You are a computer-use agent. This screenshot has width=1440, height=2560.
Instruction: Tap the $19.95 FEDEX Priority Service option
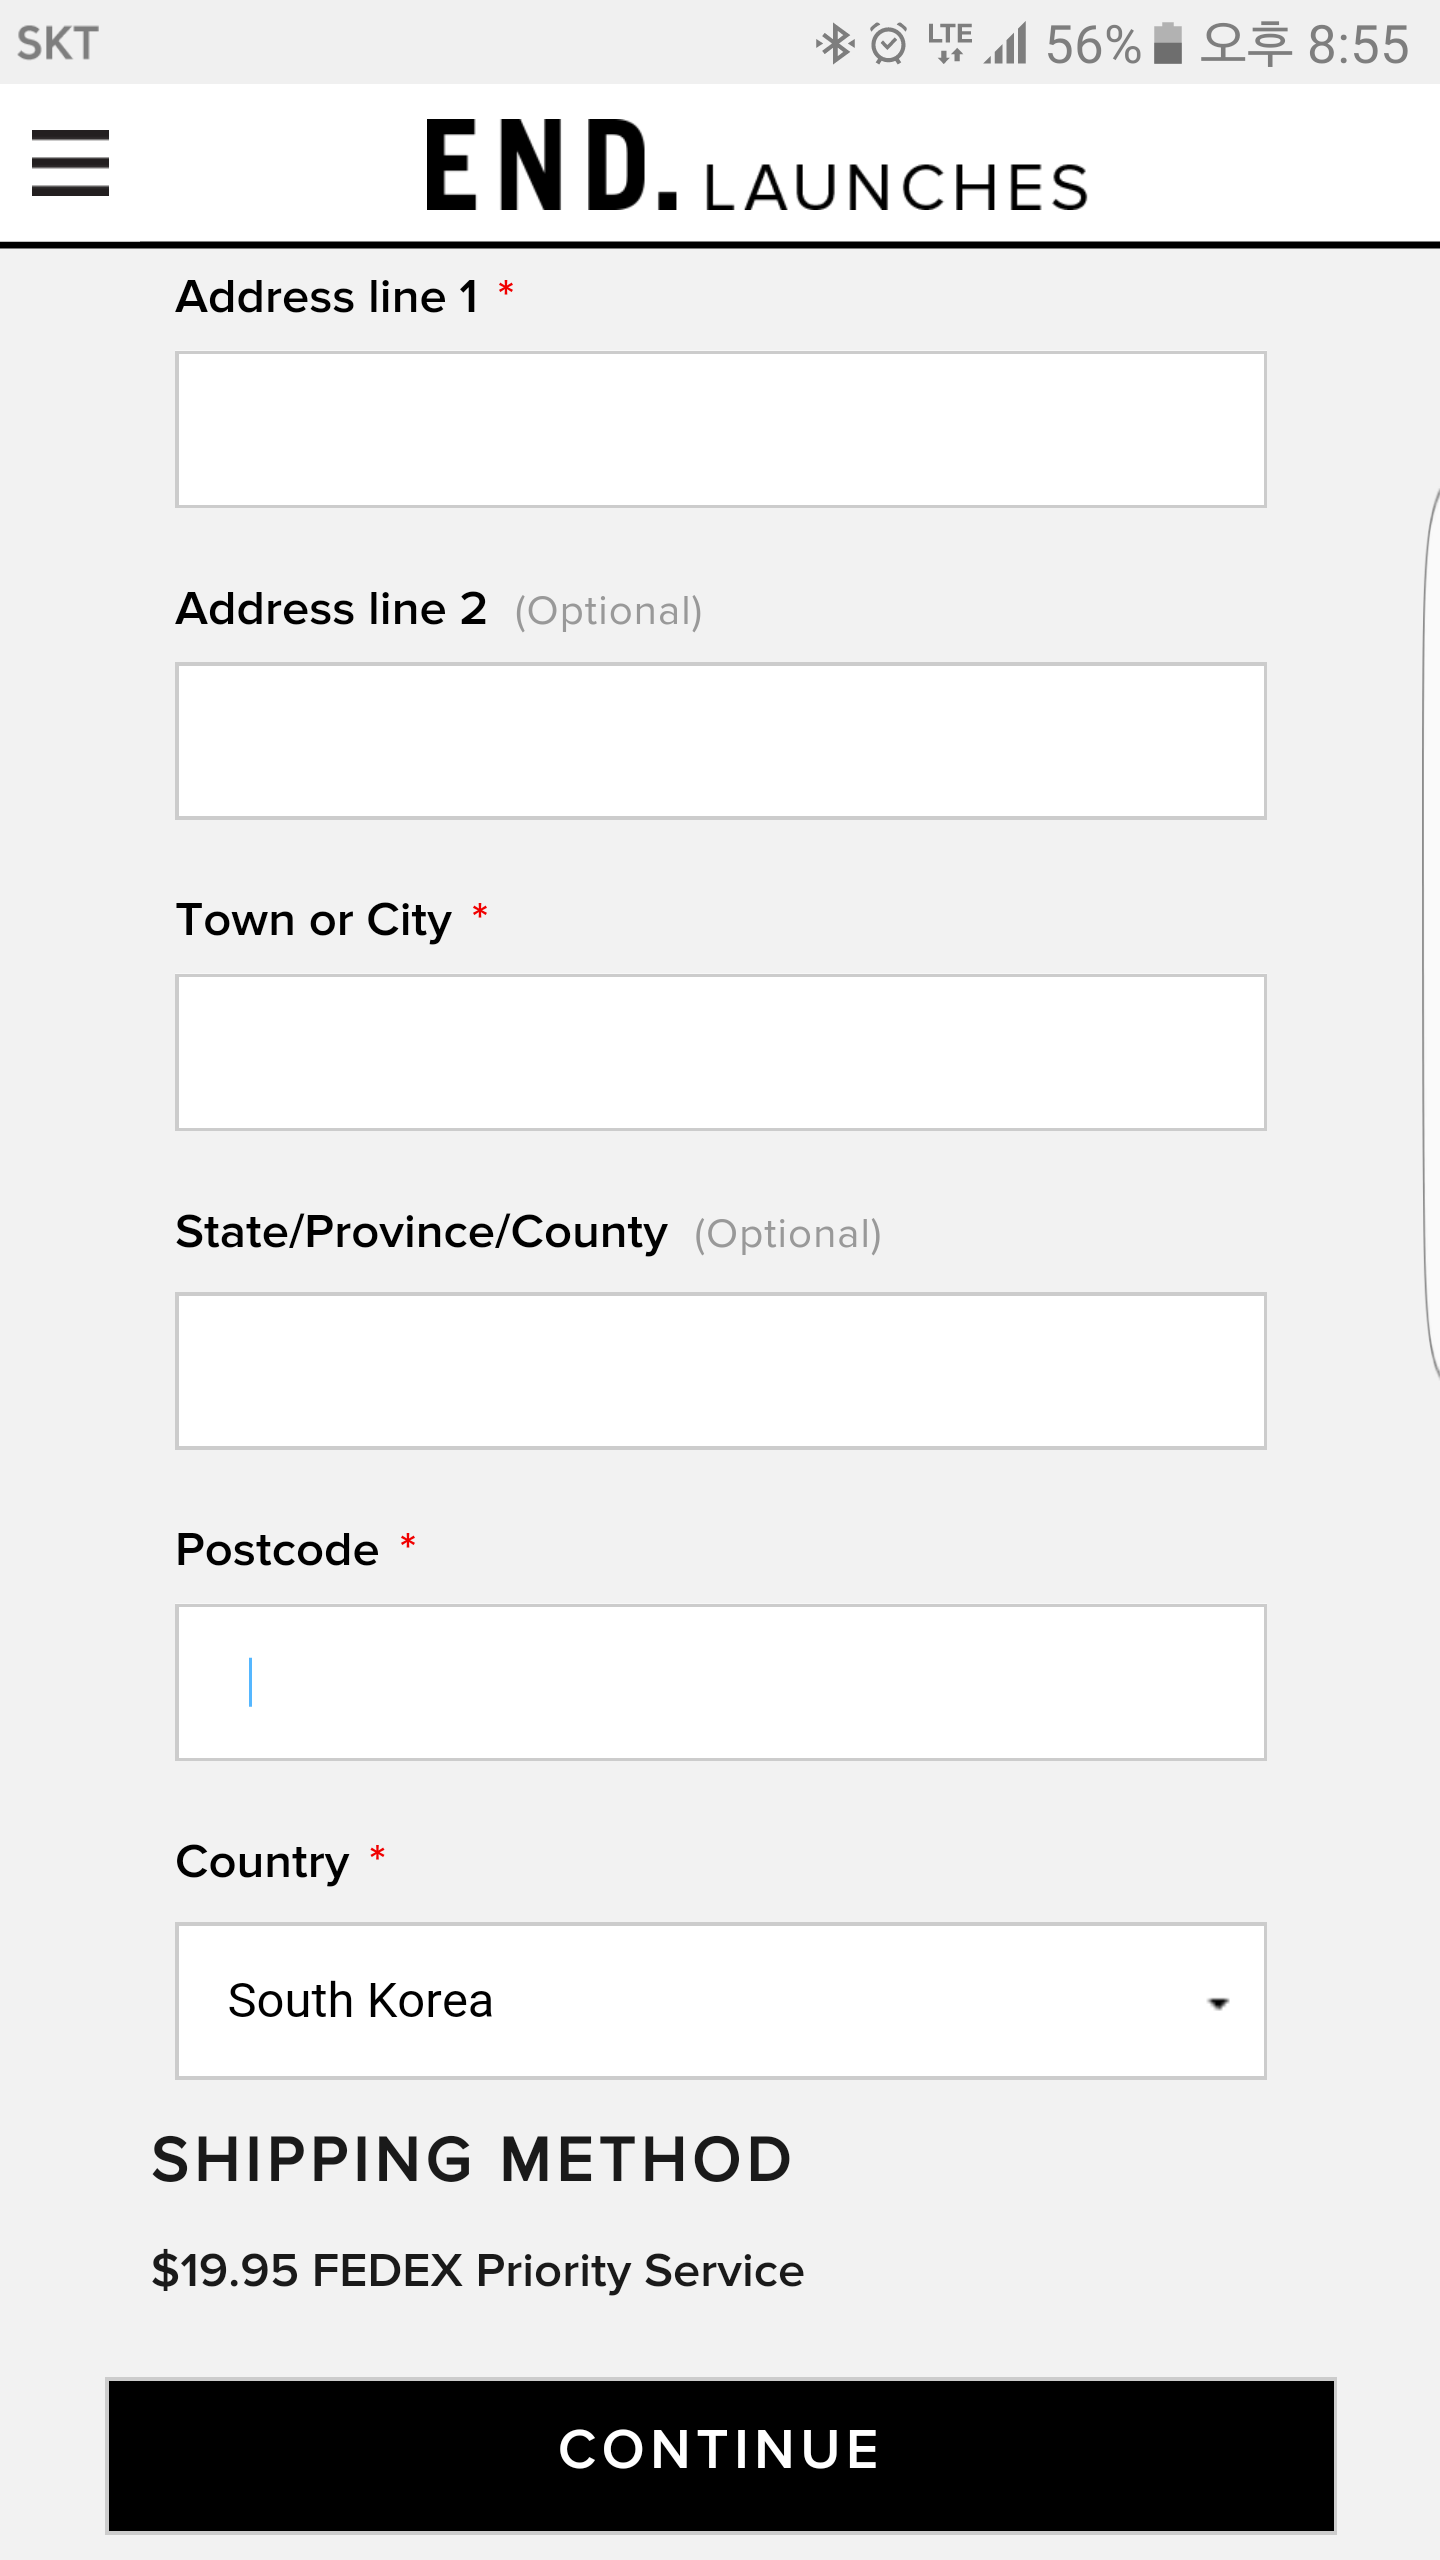[x=478, y=2270]
